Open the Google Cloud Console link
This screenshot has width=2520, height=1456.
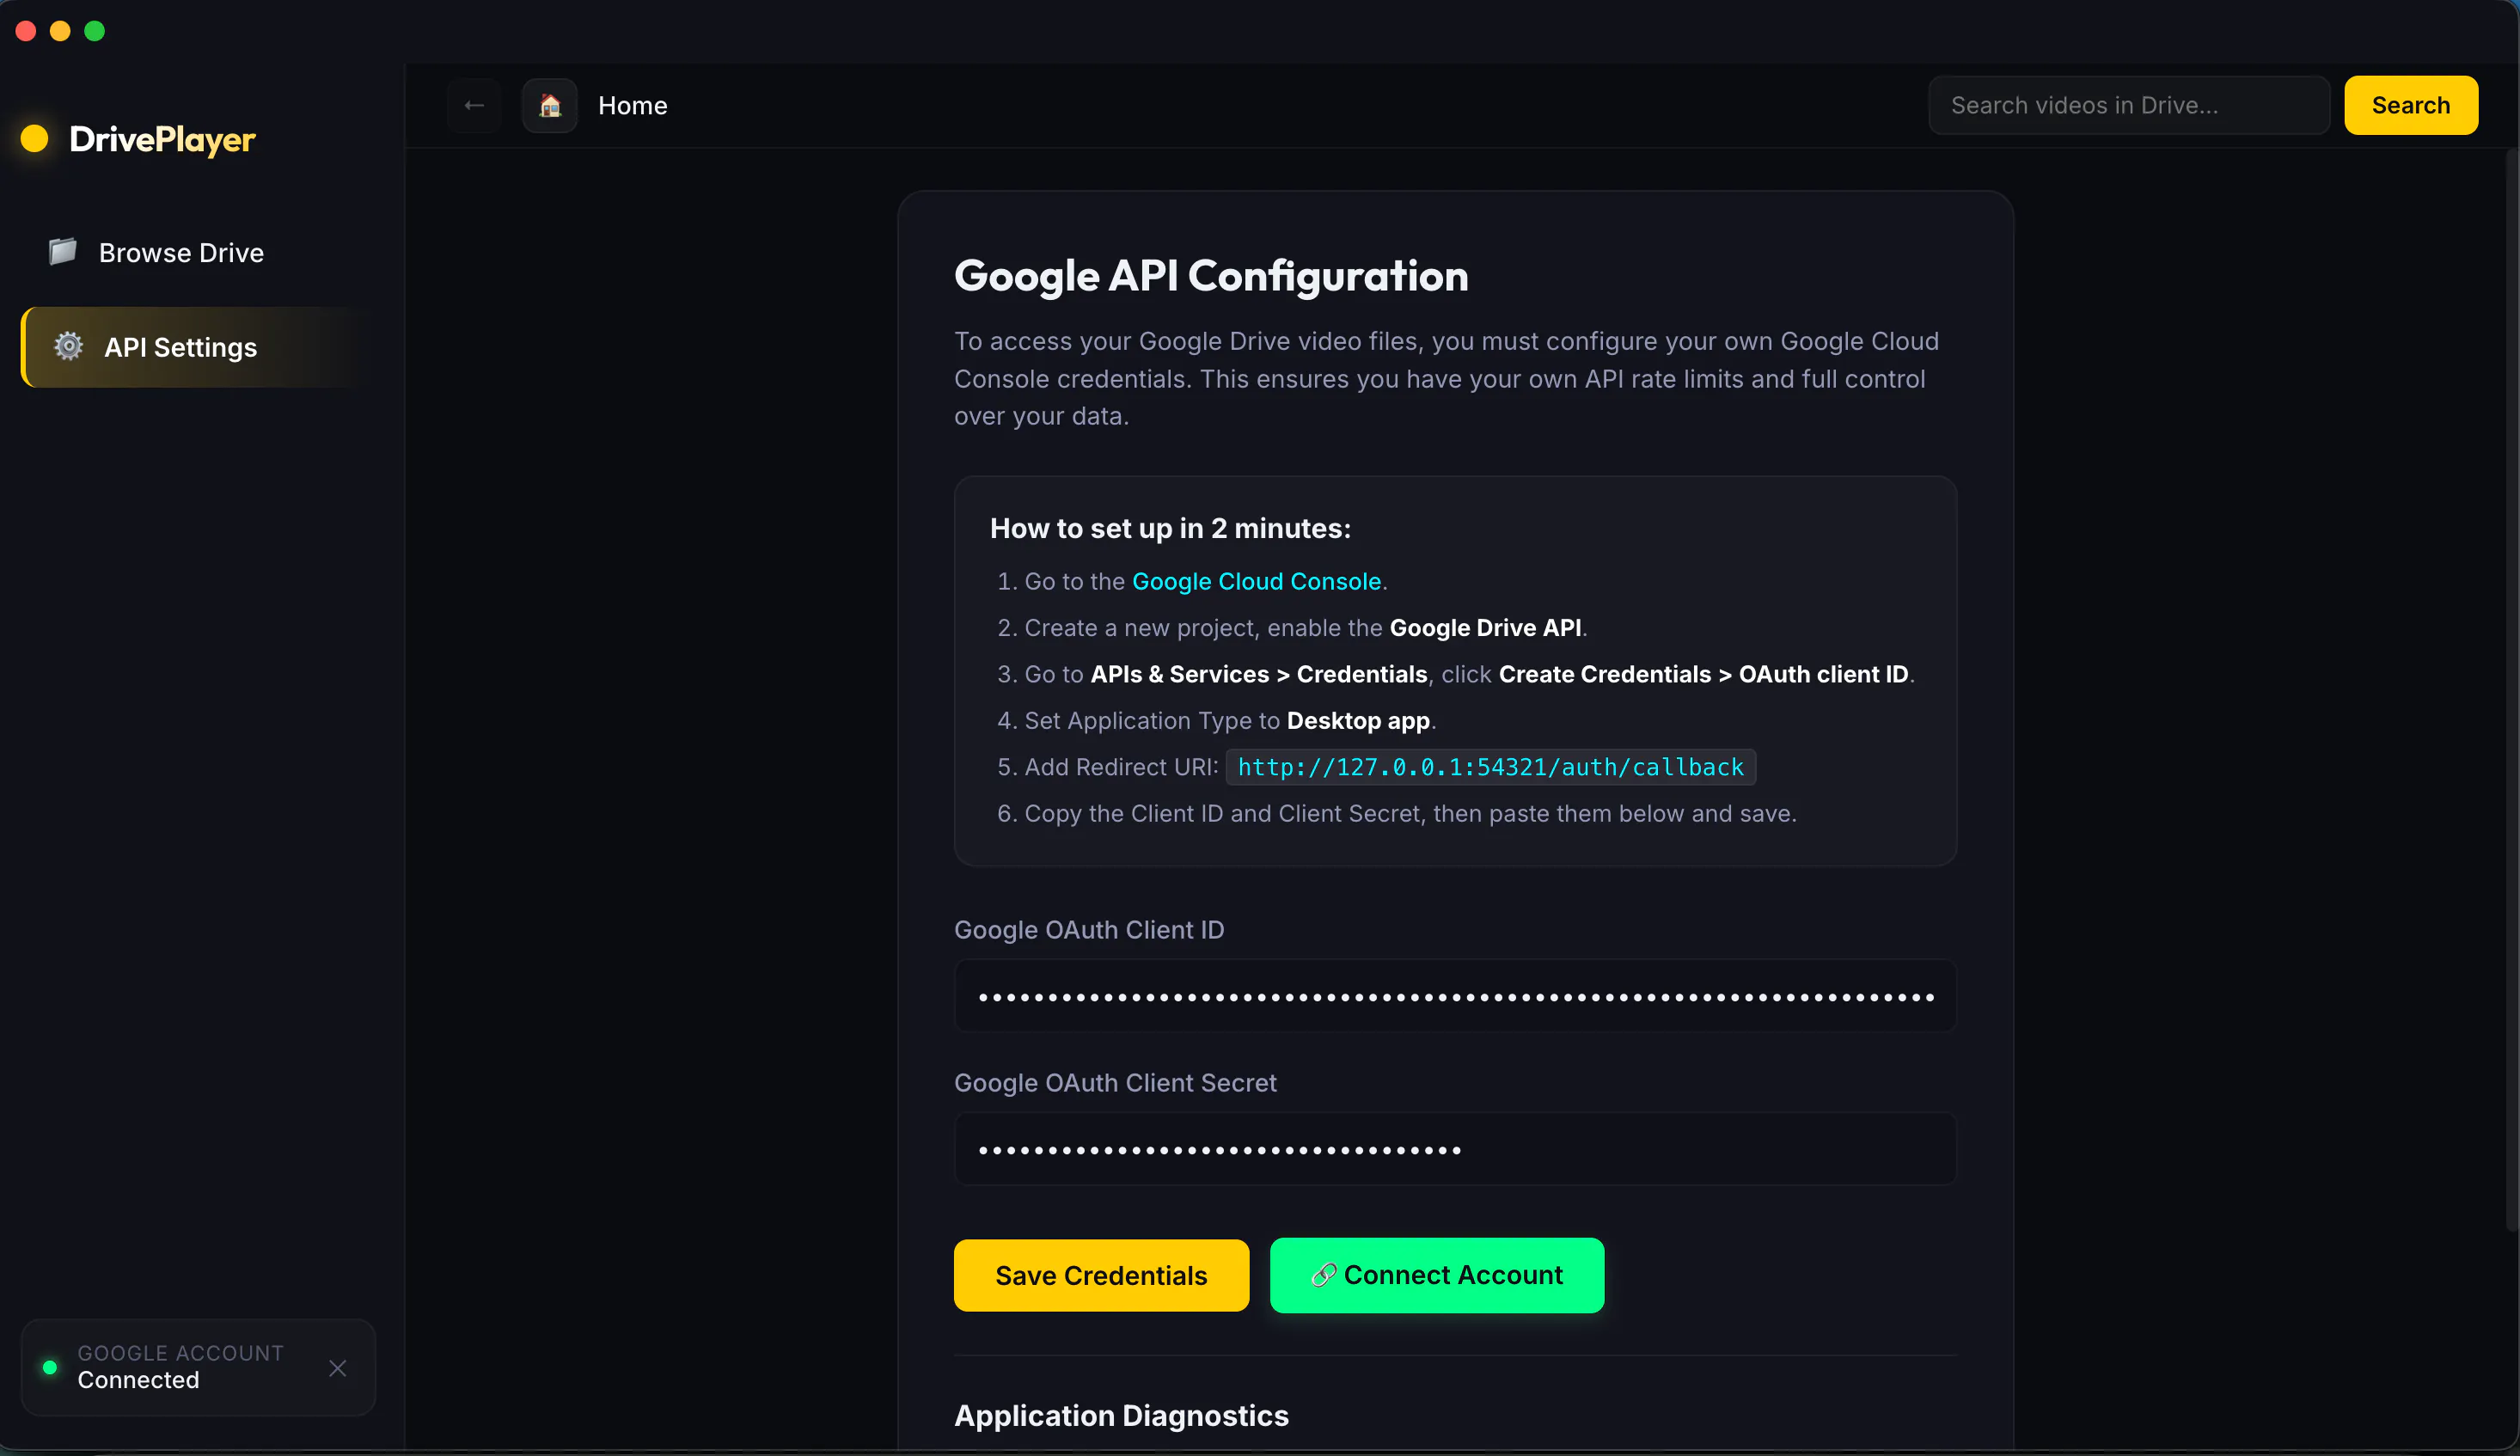click(x=1256, y=581)
